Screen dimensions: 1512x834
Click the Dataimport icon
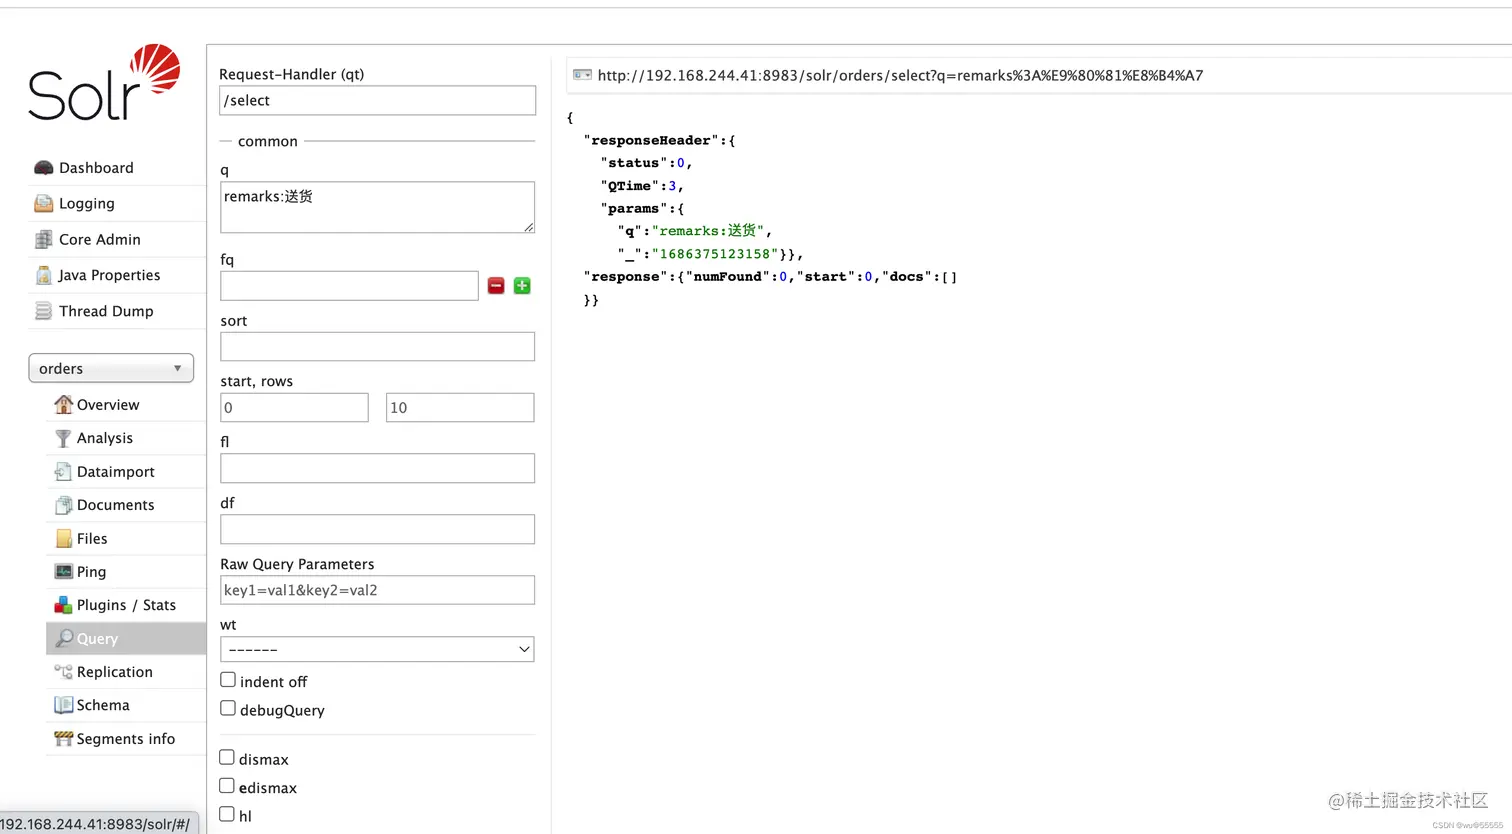pos(63,472)
